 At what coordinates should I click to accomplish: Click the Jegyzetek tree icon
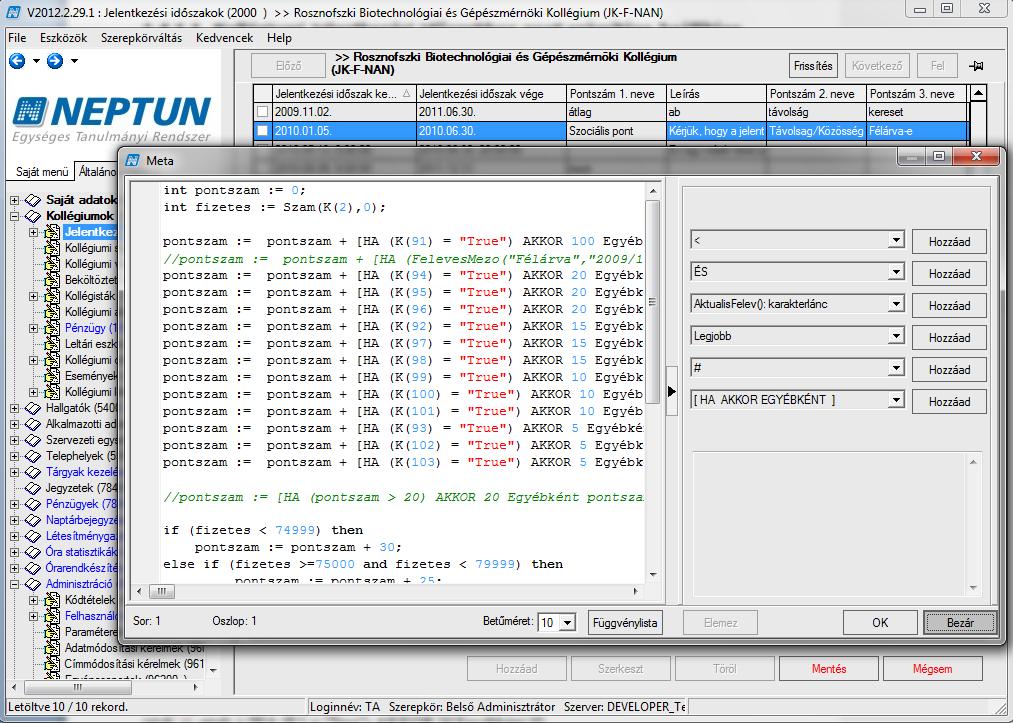tap(33, 488)
